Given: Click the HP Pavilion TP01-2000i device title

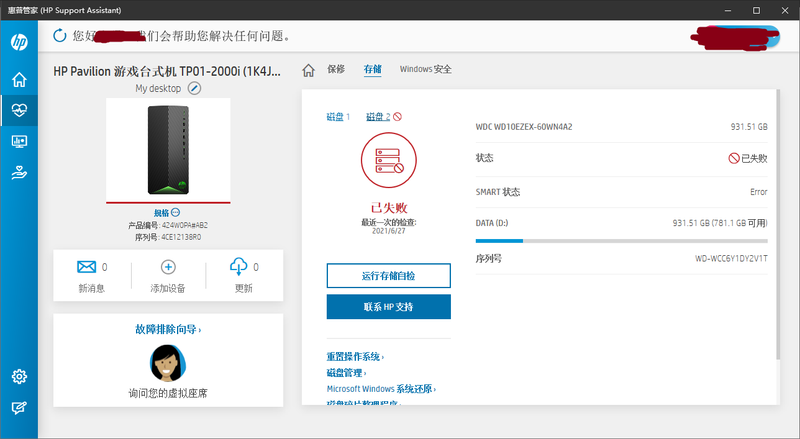Looking at the screenshot, I should coord(167,71).
